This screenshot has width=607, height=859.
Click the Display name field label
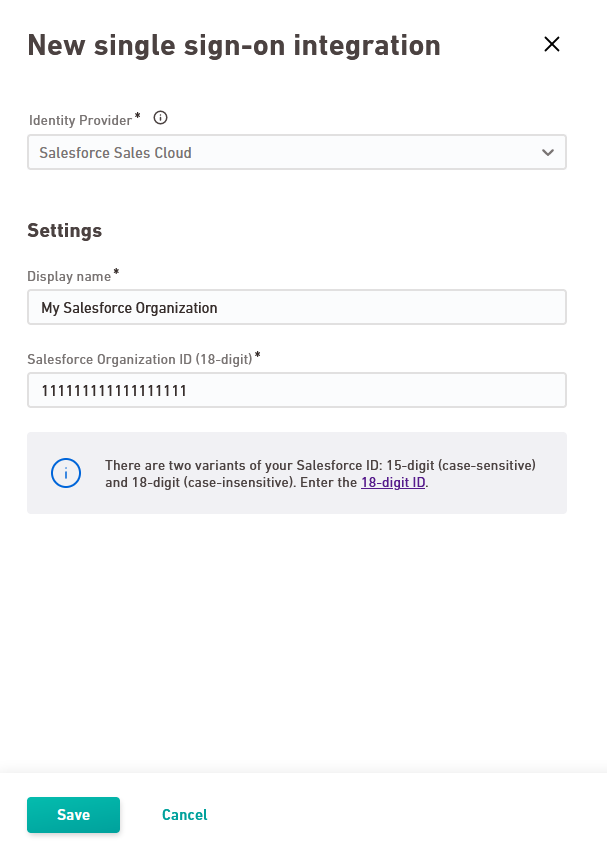click(69, 276)
